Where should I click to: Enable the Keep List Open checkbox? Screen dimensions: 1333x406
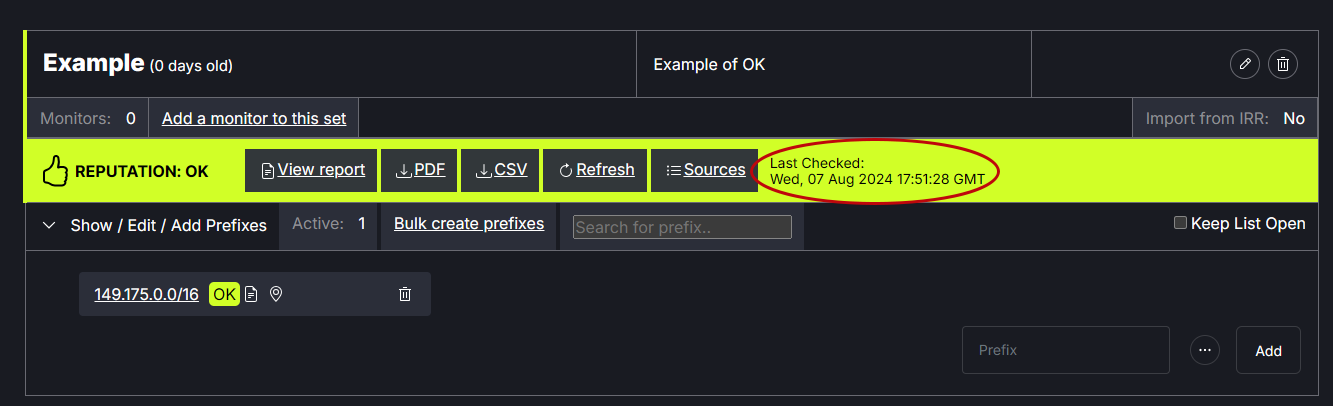1180,223
